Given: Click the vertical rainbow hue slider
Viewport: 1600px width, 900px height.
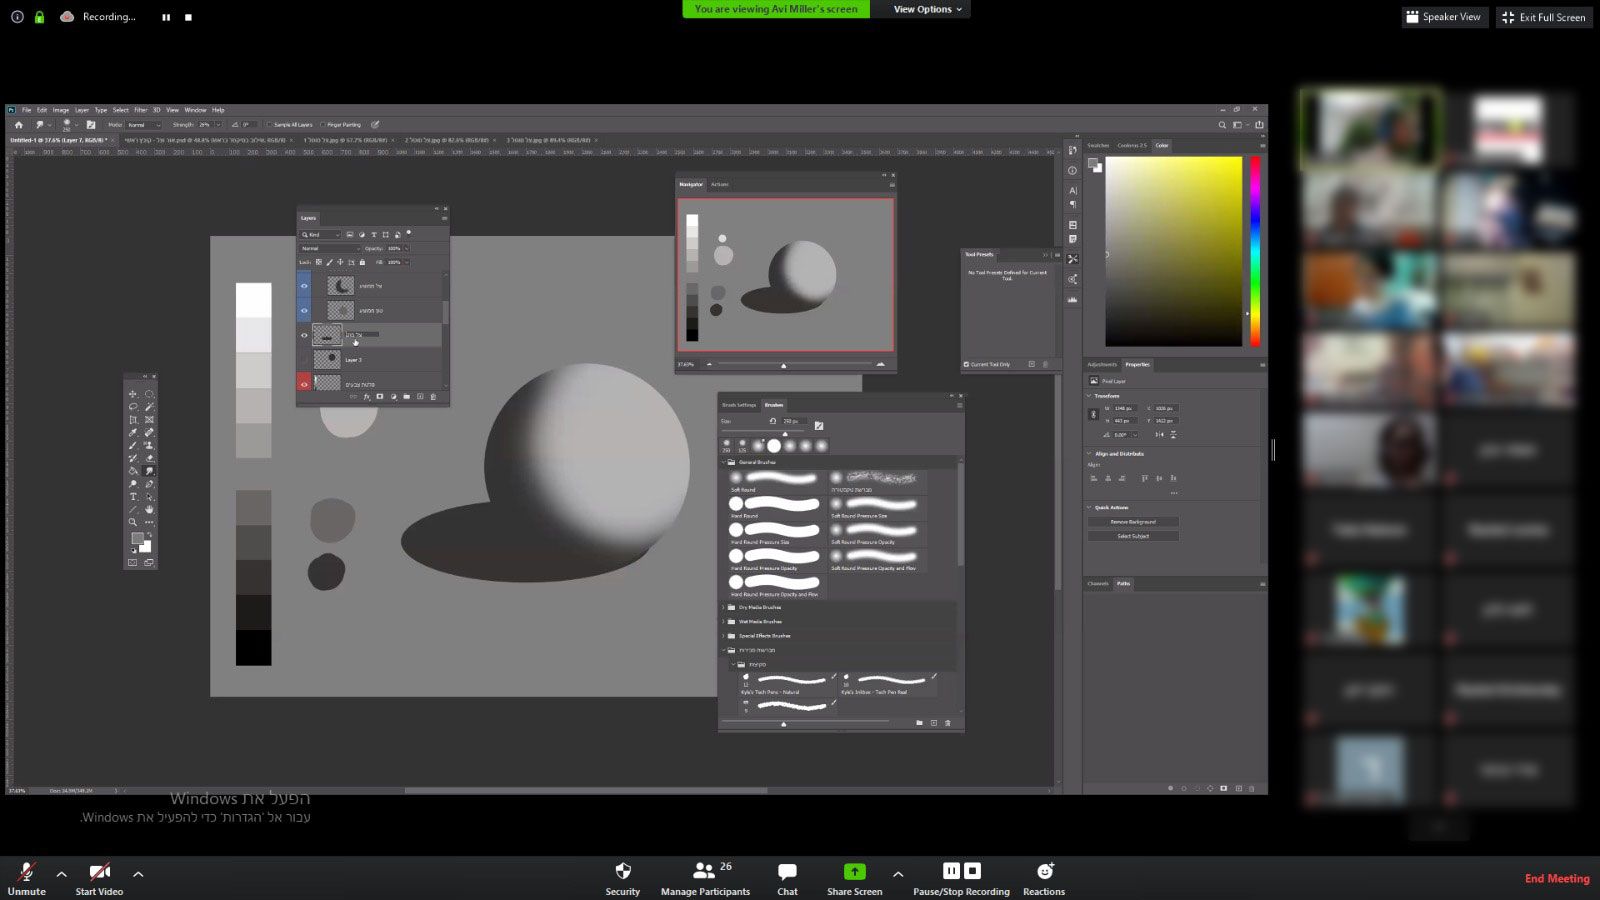Looking at the screenshot, I should point(1255,250).
